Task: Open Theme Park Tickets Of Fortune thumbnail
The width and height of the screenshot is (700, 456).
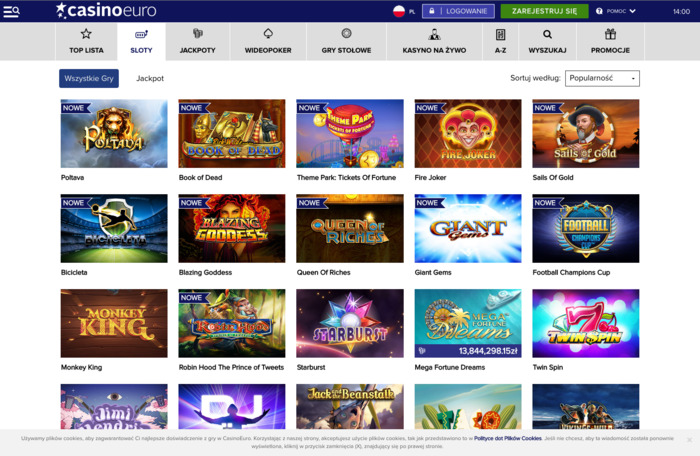Action: (350, 134)
